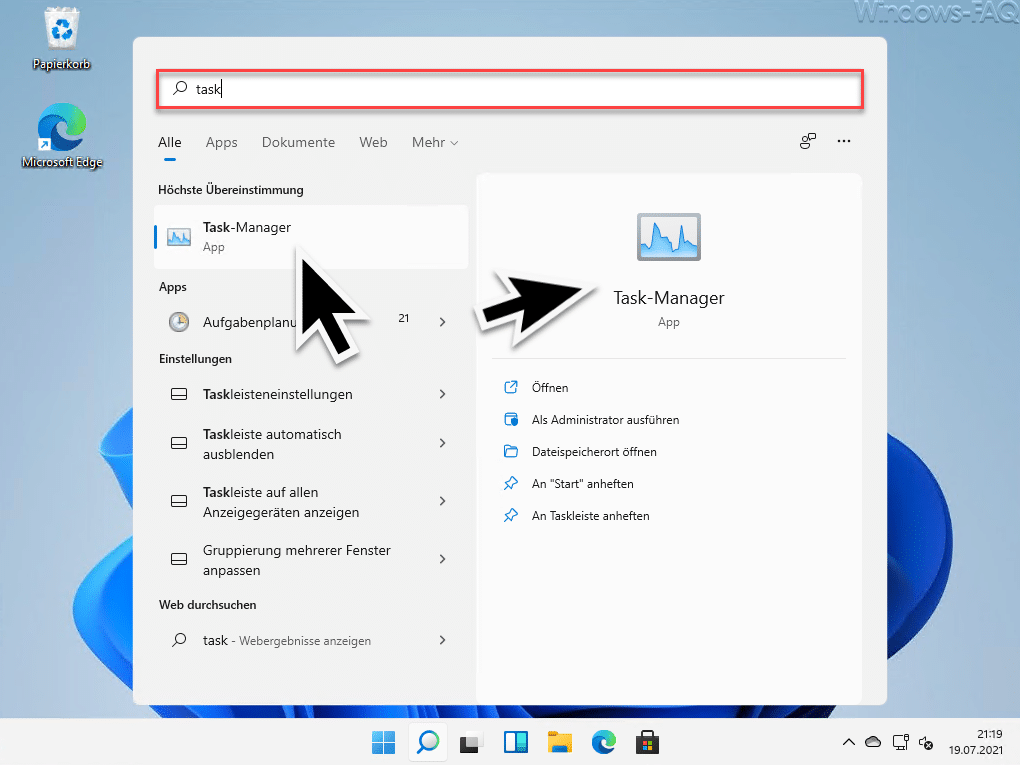Click icon for Taskleiste automatisch ausblenden

[179, 443]
